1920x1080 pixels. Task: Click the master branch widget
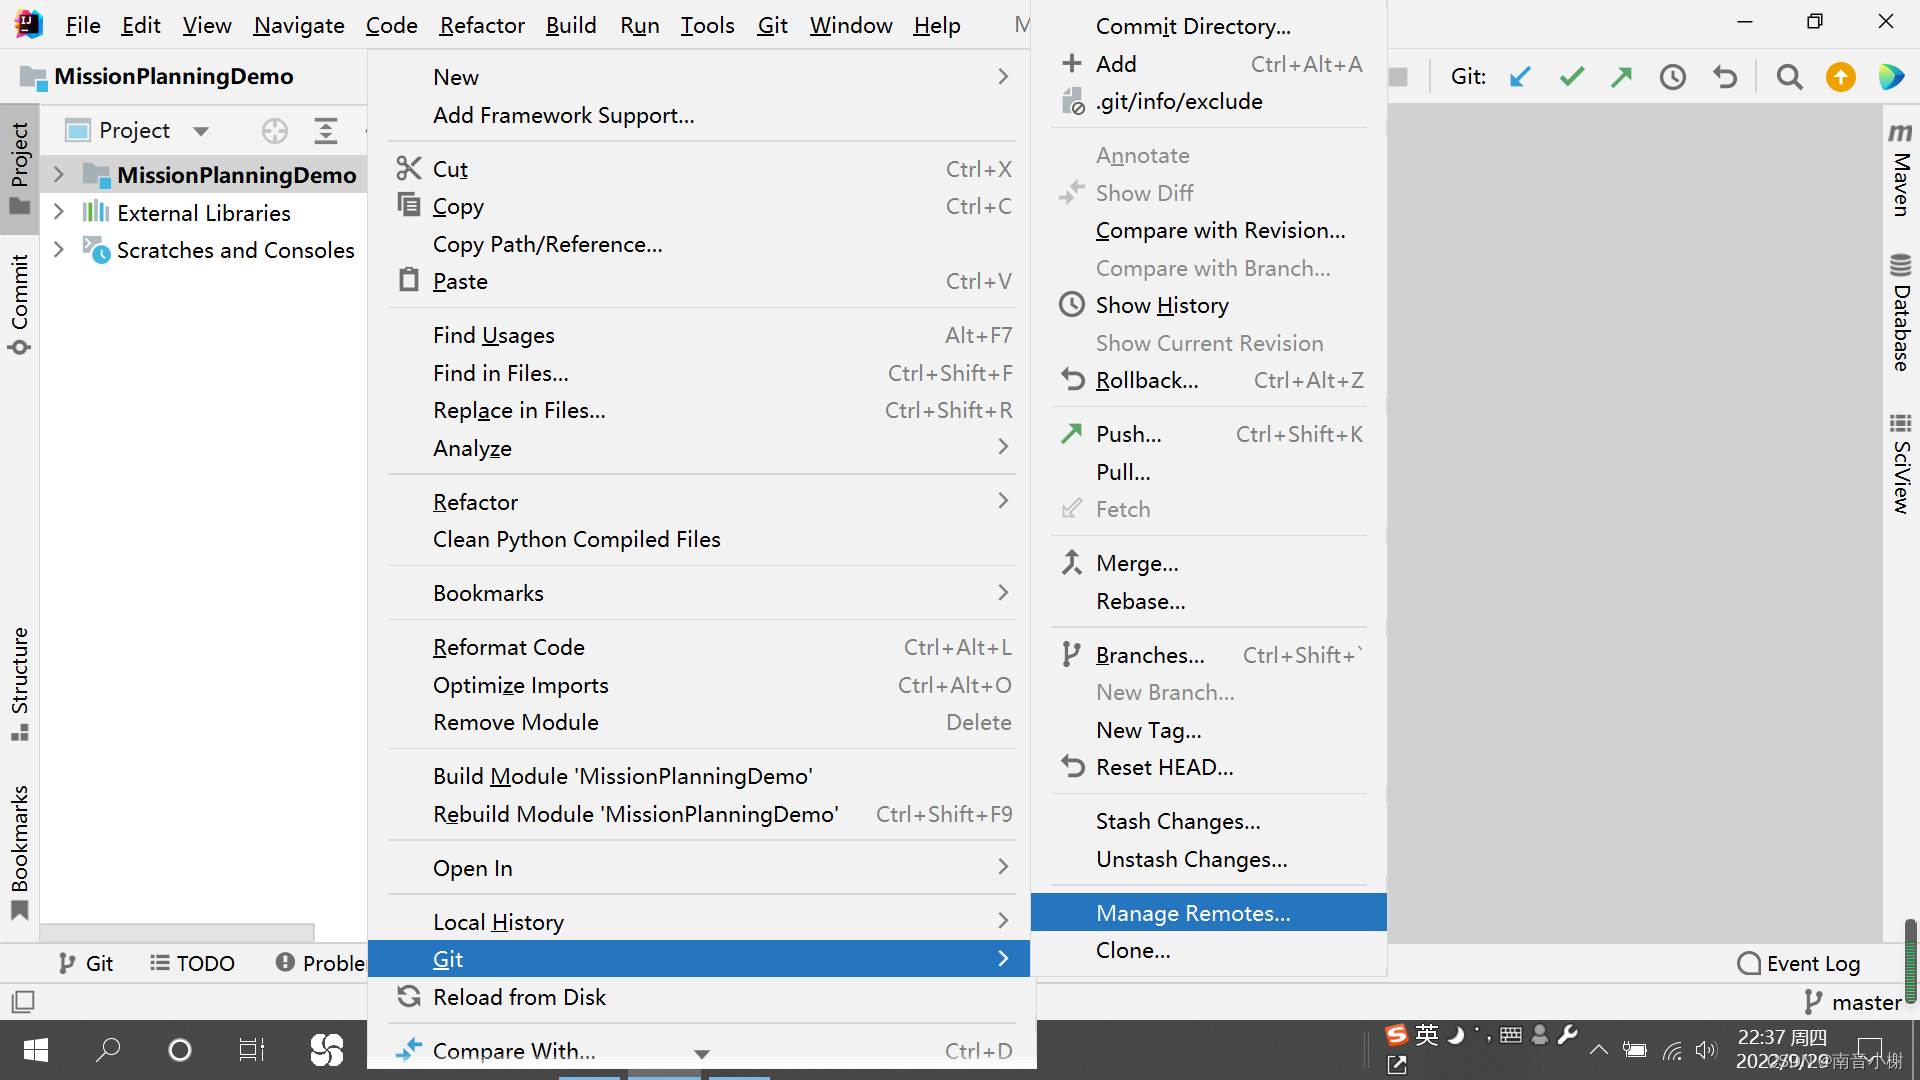[1853, 1002]
